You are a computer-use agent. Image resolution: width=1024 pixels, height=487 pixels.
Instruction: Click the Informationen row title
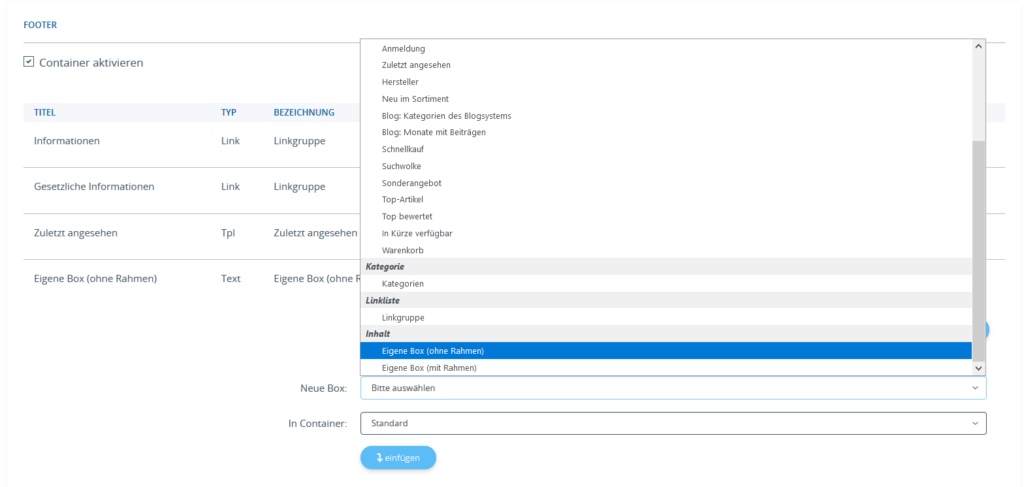tap(67, 141)
